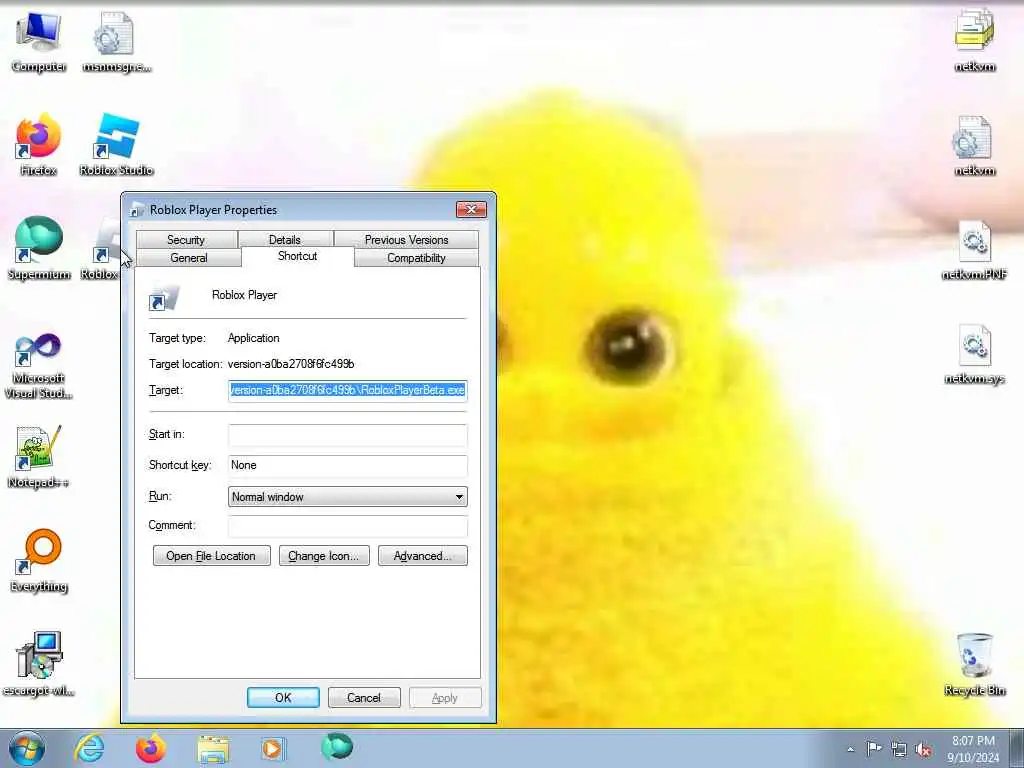Screen dimensions: 1024x768
Task: Click the taskbar clock showing 8:07 PM
Action: click(973, 748)
